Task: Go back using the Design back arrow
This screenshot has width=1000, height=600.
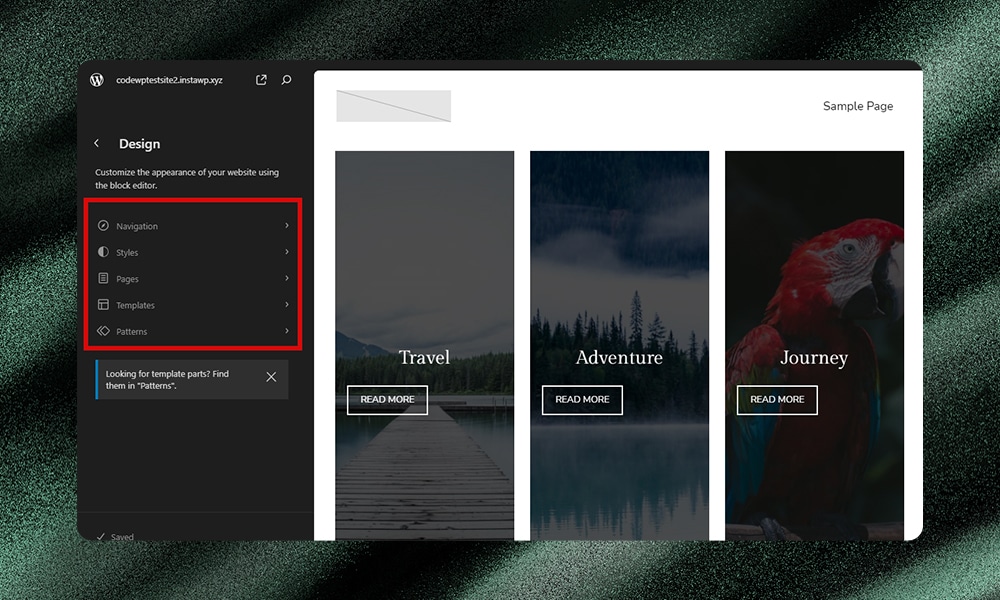Action: (x=97, y=143)
